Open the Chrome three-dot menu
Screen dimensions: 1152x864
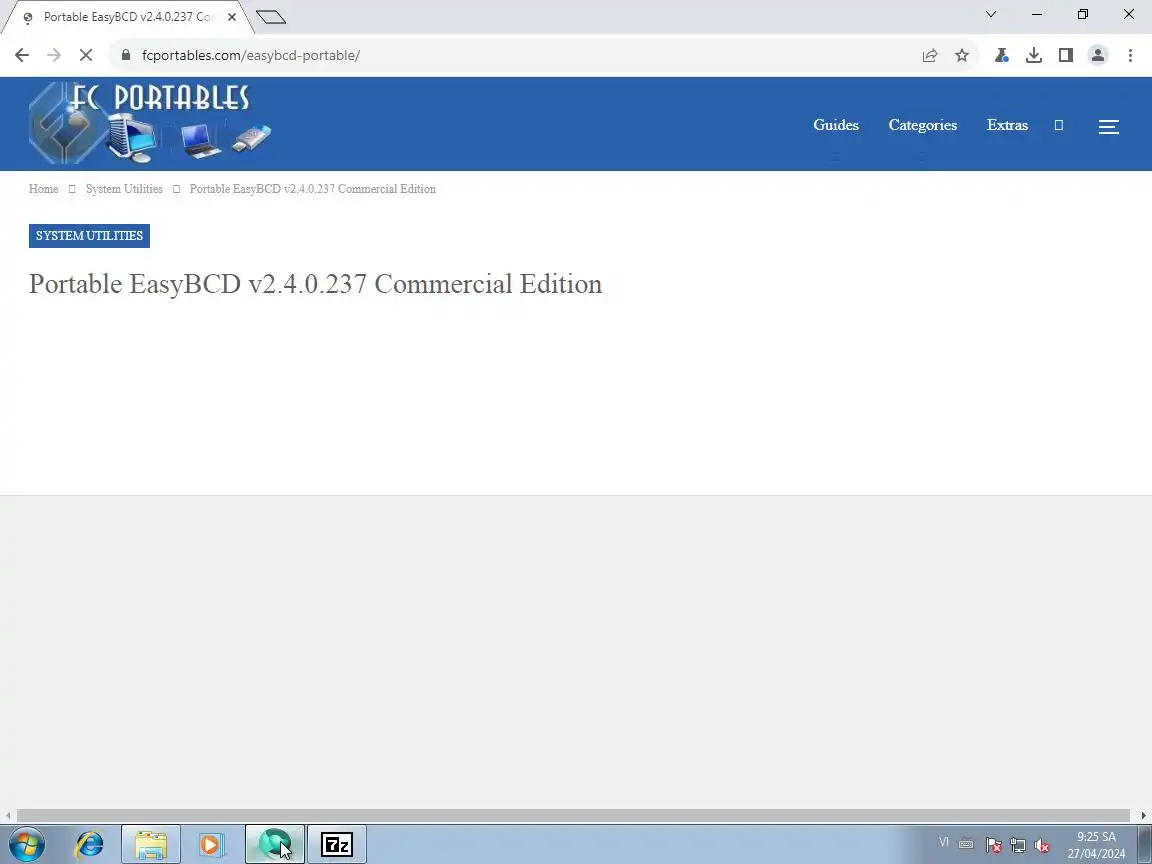(x=1130, y=55)
